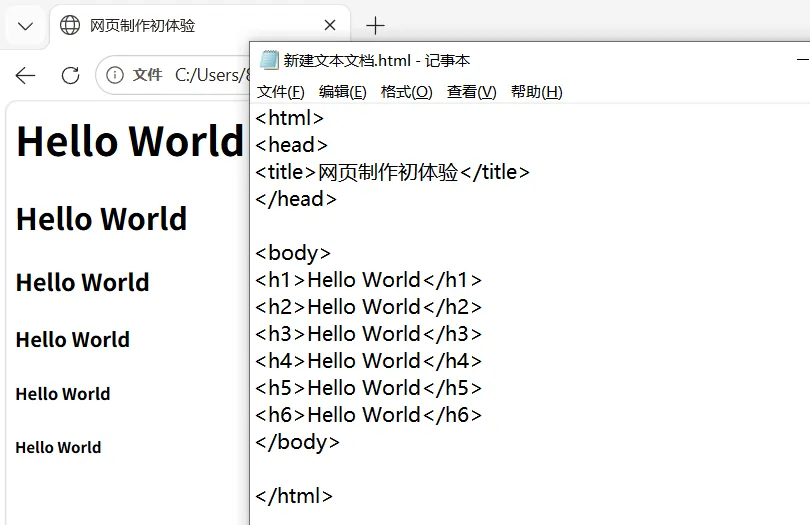Click the <html> opening tag line in Notepad
This screenshot has height=525, width=810.
(289, 118)
